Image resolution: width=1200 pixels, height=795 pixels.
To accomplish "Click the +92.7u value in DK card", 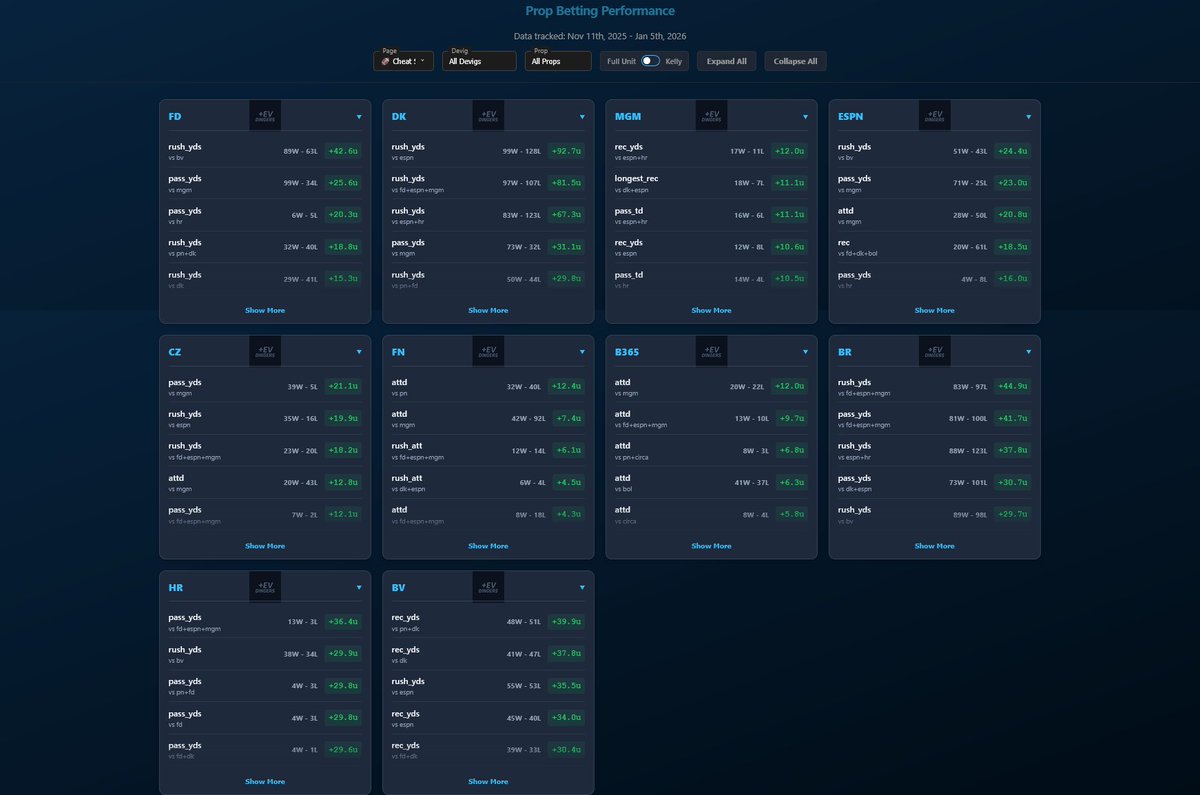I will [566, 151].
